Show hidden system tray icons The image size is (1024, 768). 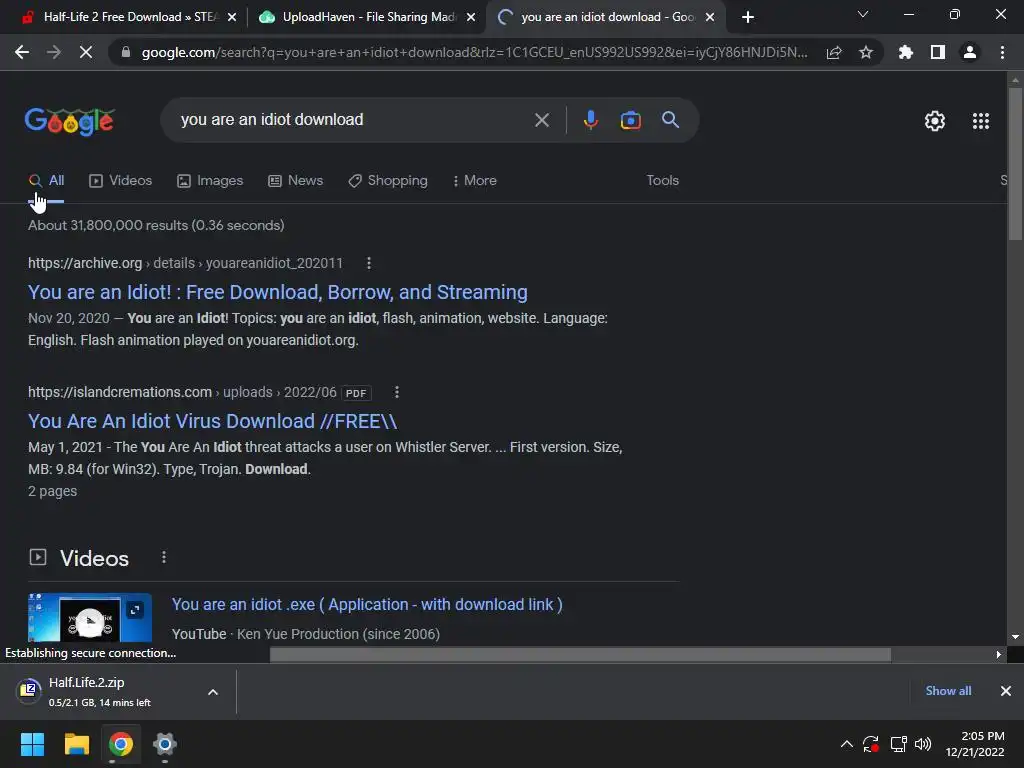[x=846, y=744]
